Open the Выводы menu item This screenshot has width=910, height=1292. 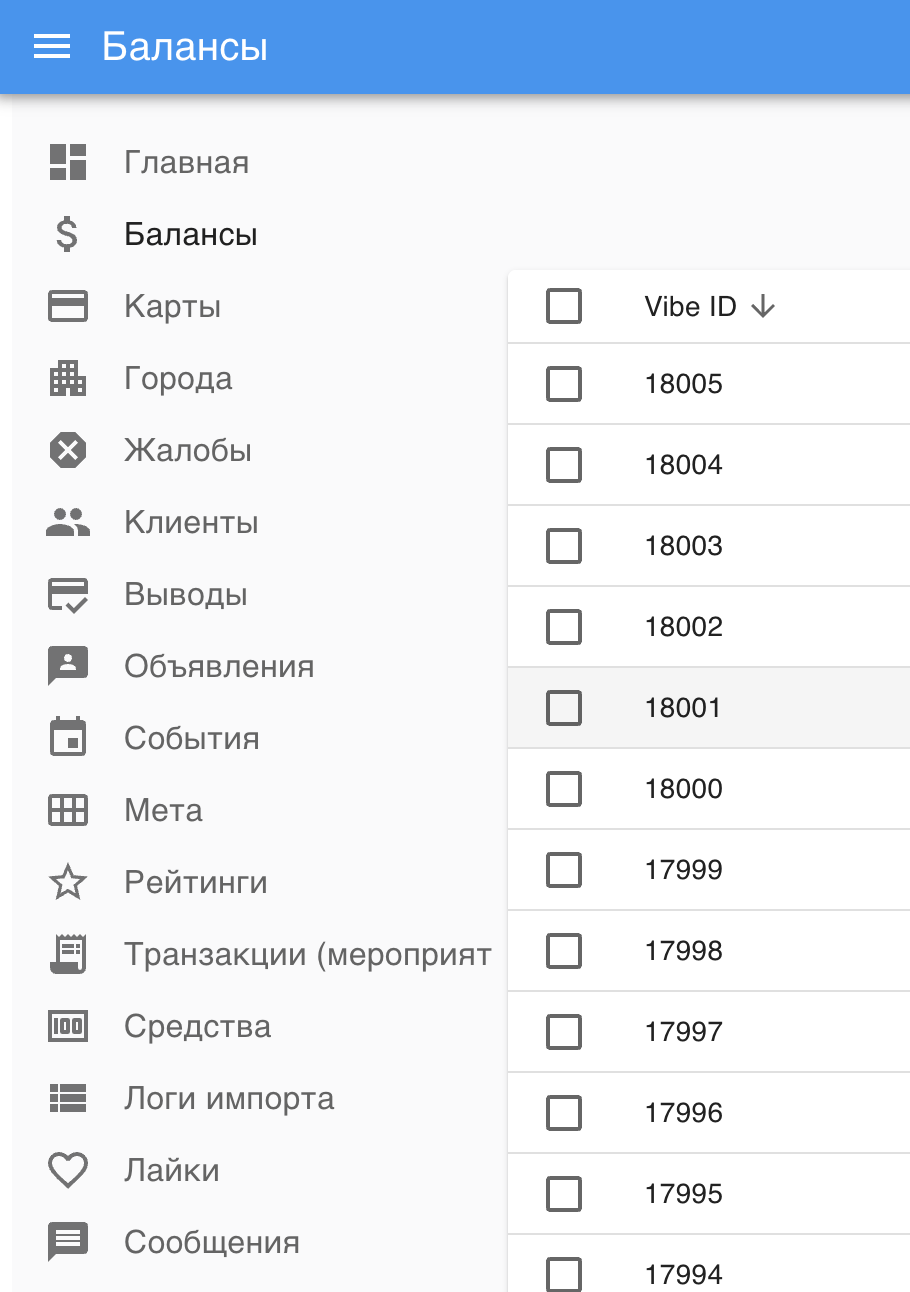(186, 595)
